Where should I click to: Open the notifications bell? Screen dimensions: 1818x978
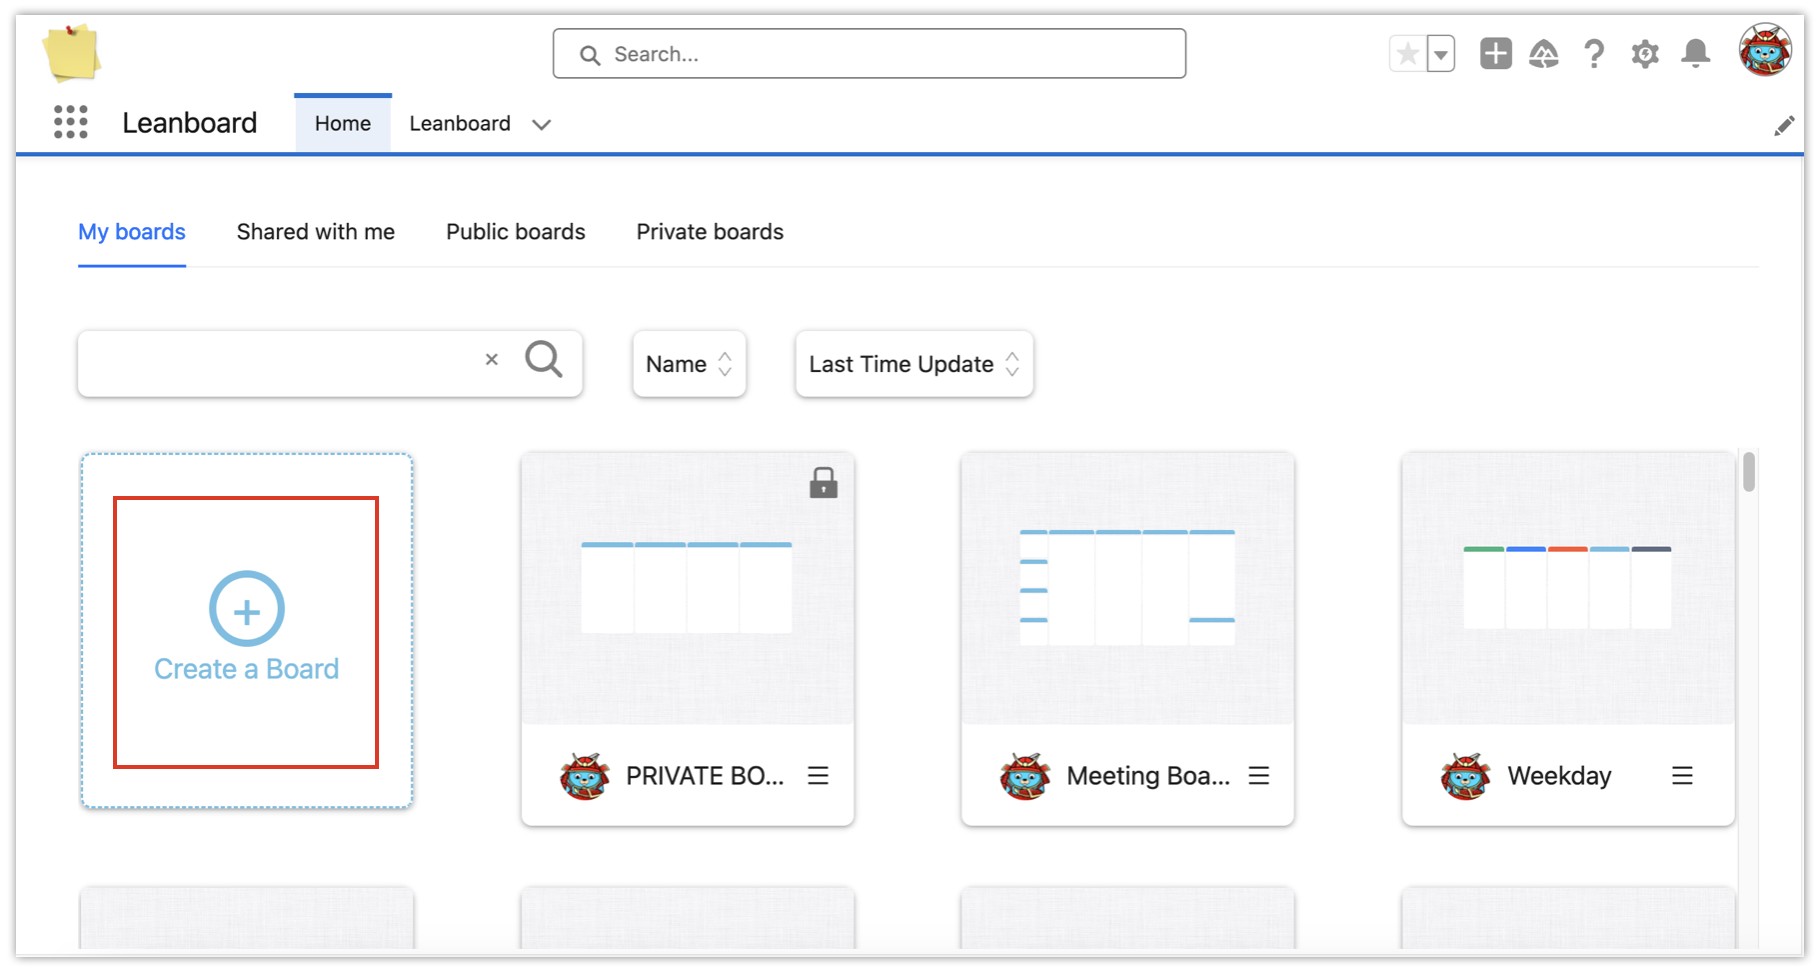point(1696,54)
